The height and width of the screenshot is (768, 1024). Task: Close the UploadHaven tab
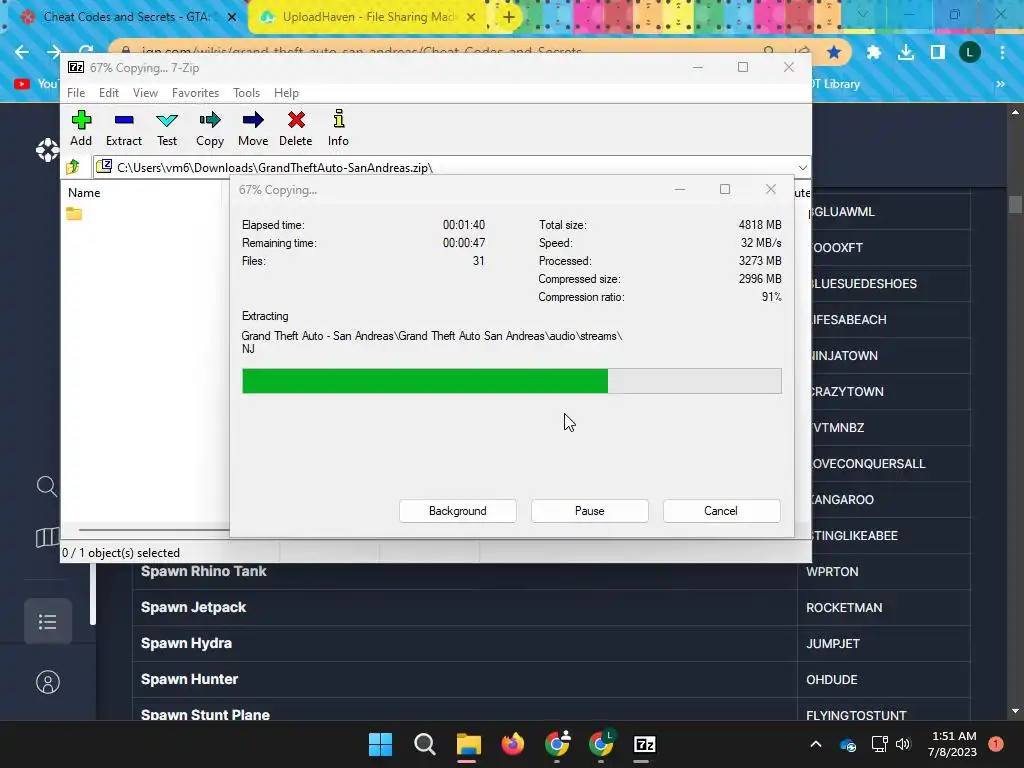pos(471,17)
